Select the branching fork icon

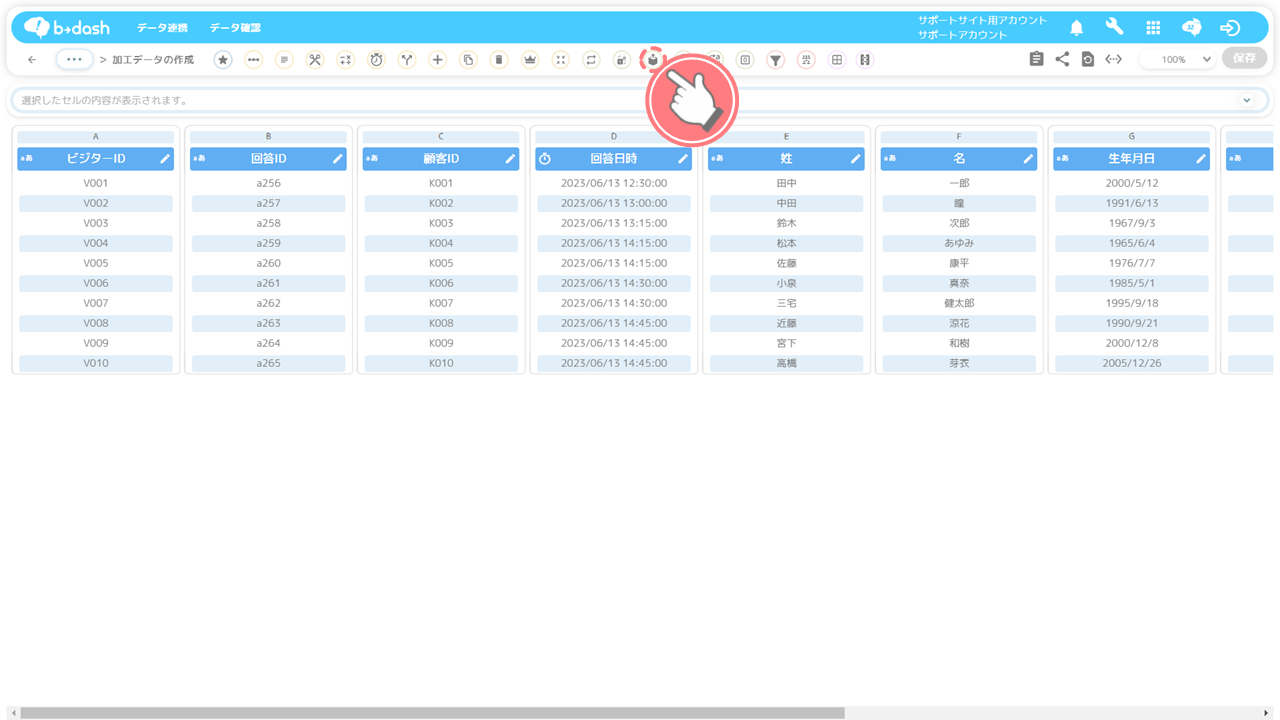click(x=407, y=60)
